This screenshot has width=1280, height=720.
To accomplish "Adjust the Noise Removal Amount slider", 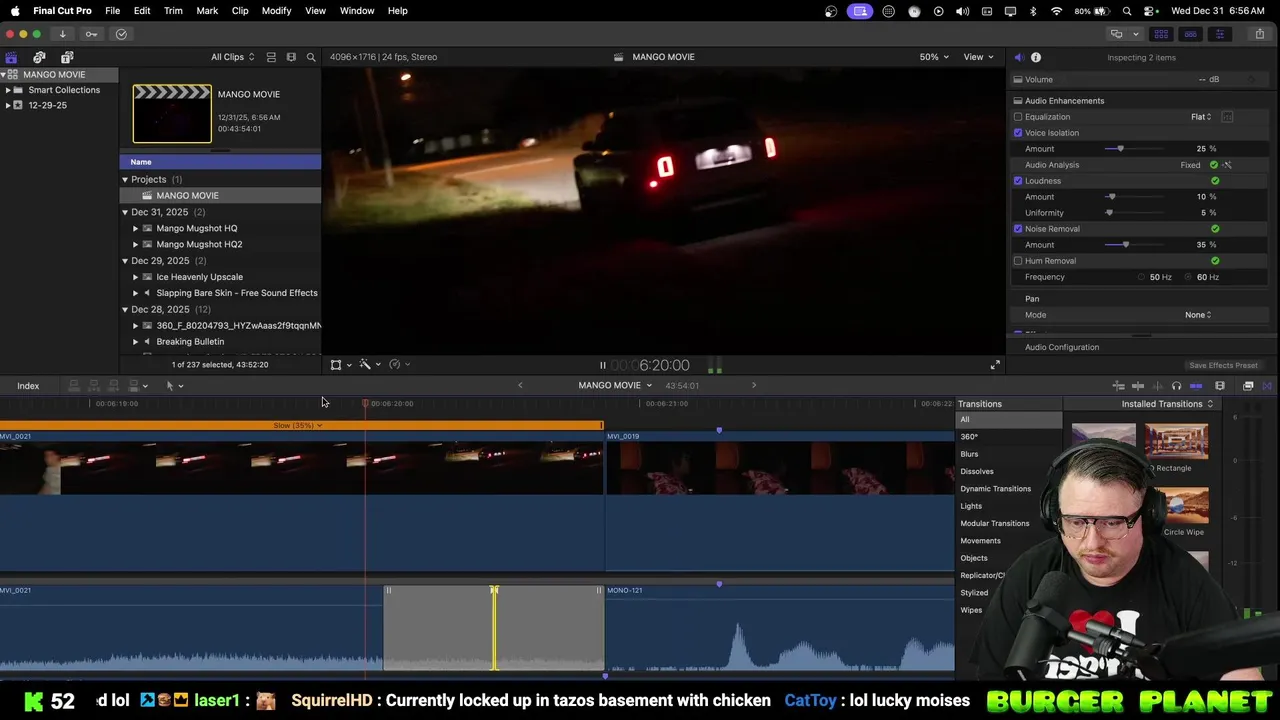I will tap(1126, 245).
